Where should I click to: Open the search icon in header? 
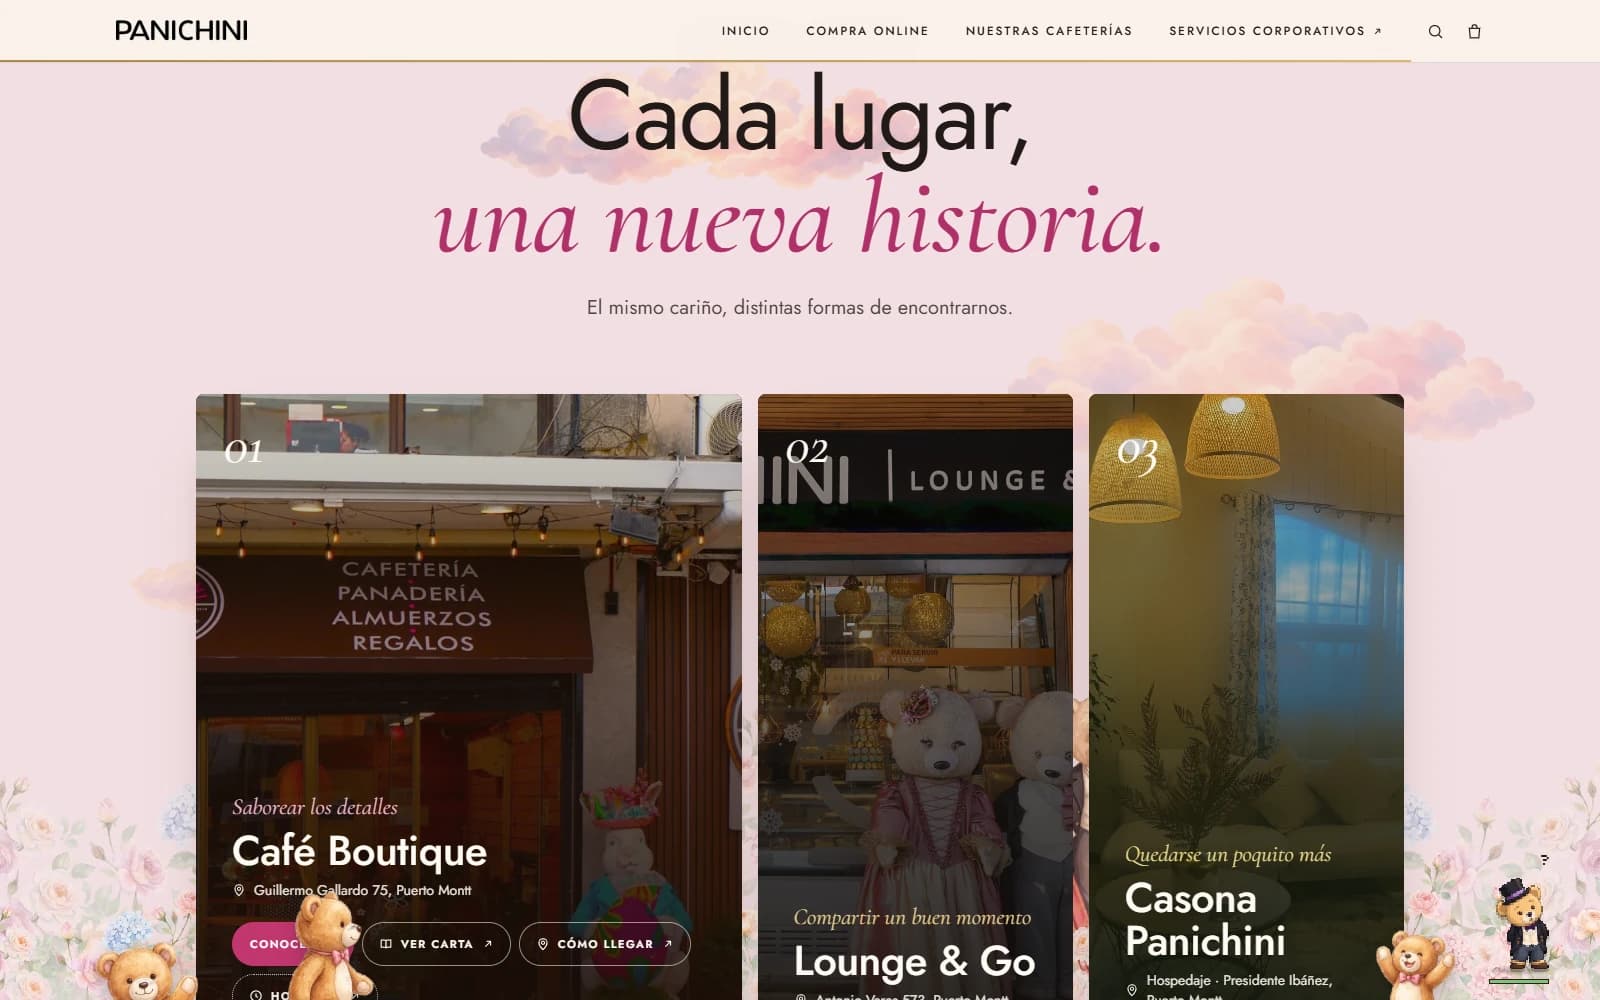coord(1435,31)
